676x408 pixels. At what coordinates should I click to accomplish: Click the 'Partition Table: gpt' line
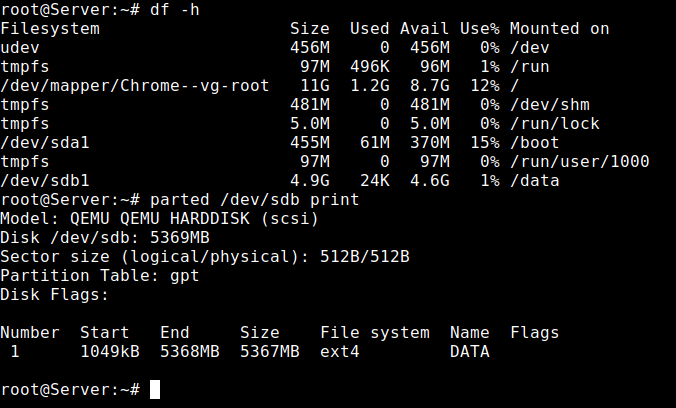[x=100, y=276]
